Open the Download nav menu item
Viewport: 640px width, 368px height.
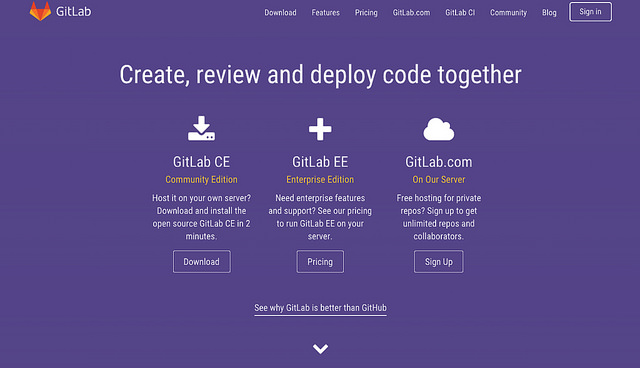[x=280, y=13]
